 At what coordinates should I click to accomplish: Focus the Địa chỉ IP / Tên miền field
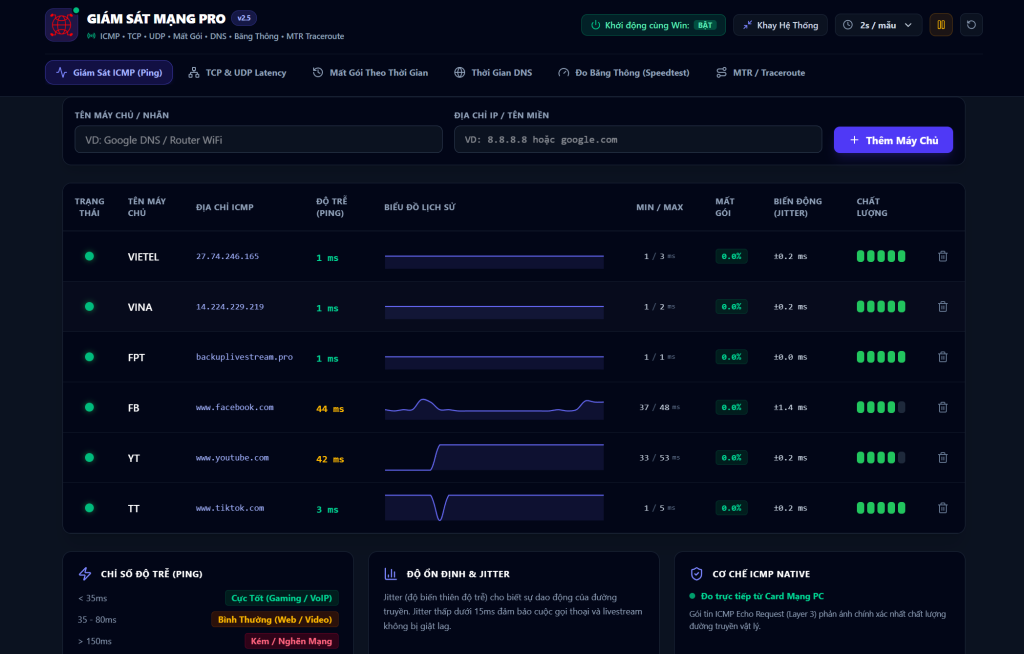[x=637, y=139]
